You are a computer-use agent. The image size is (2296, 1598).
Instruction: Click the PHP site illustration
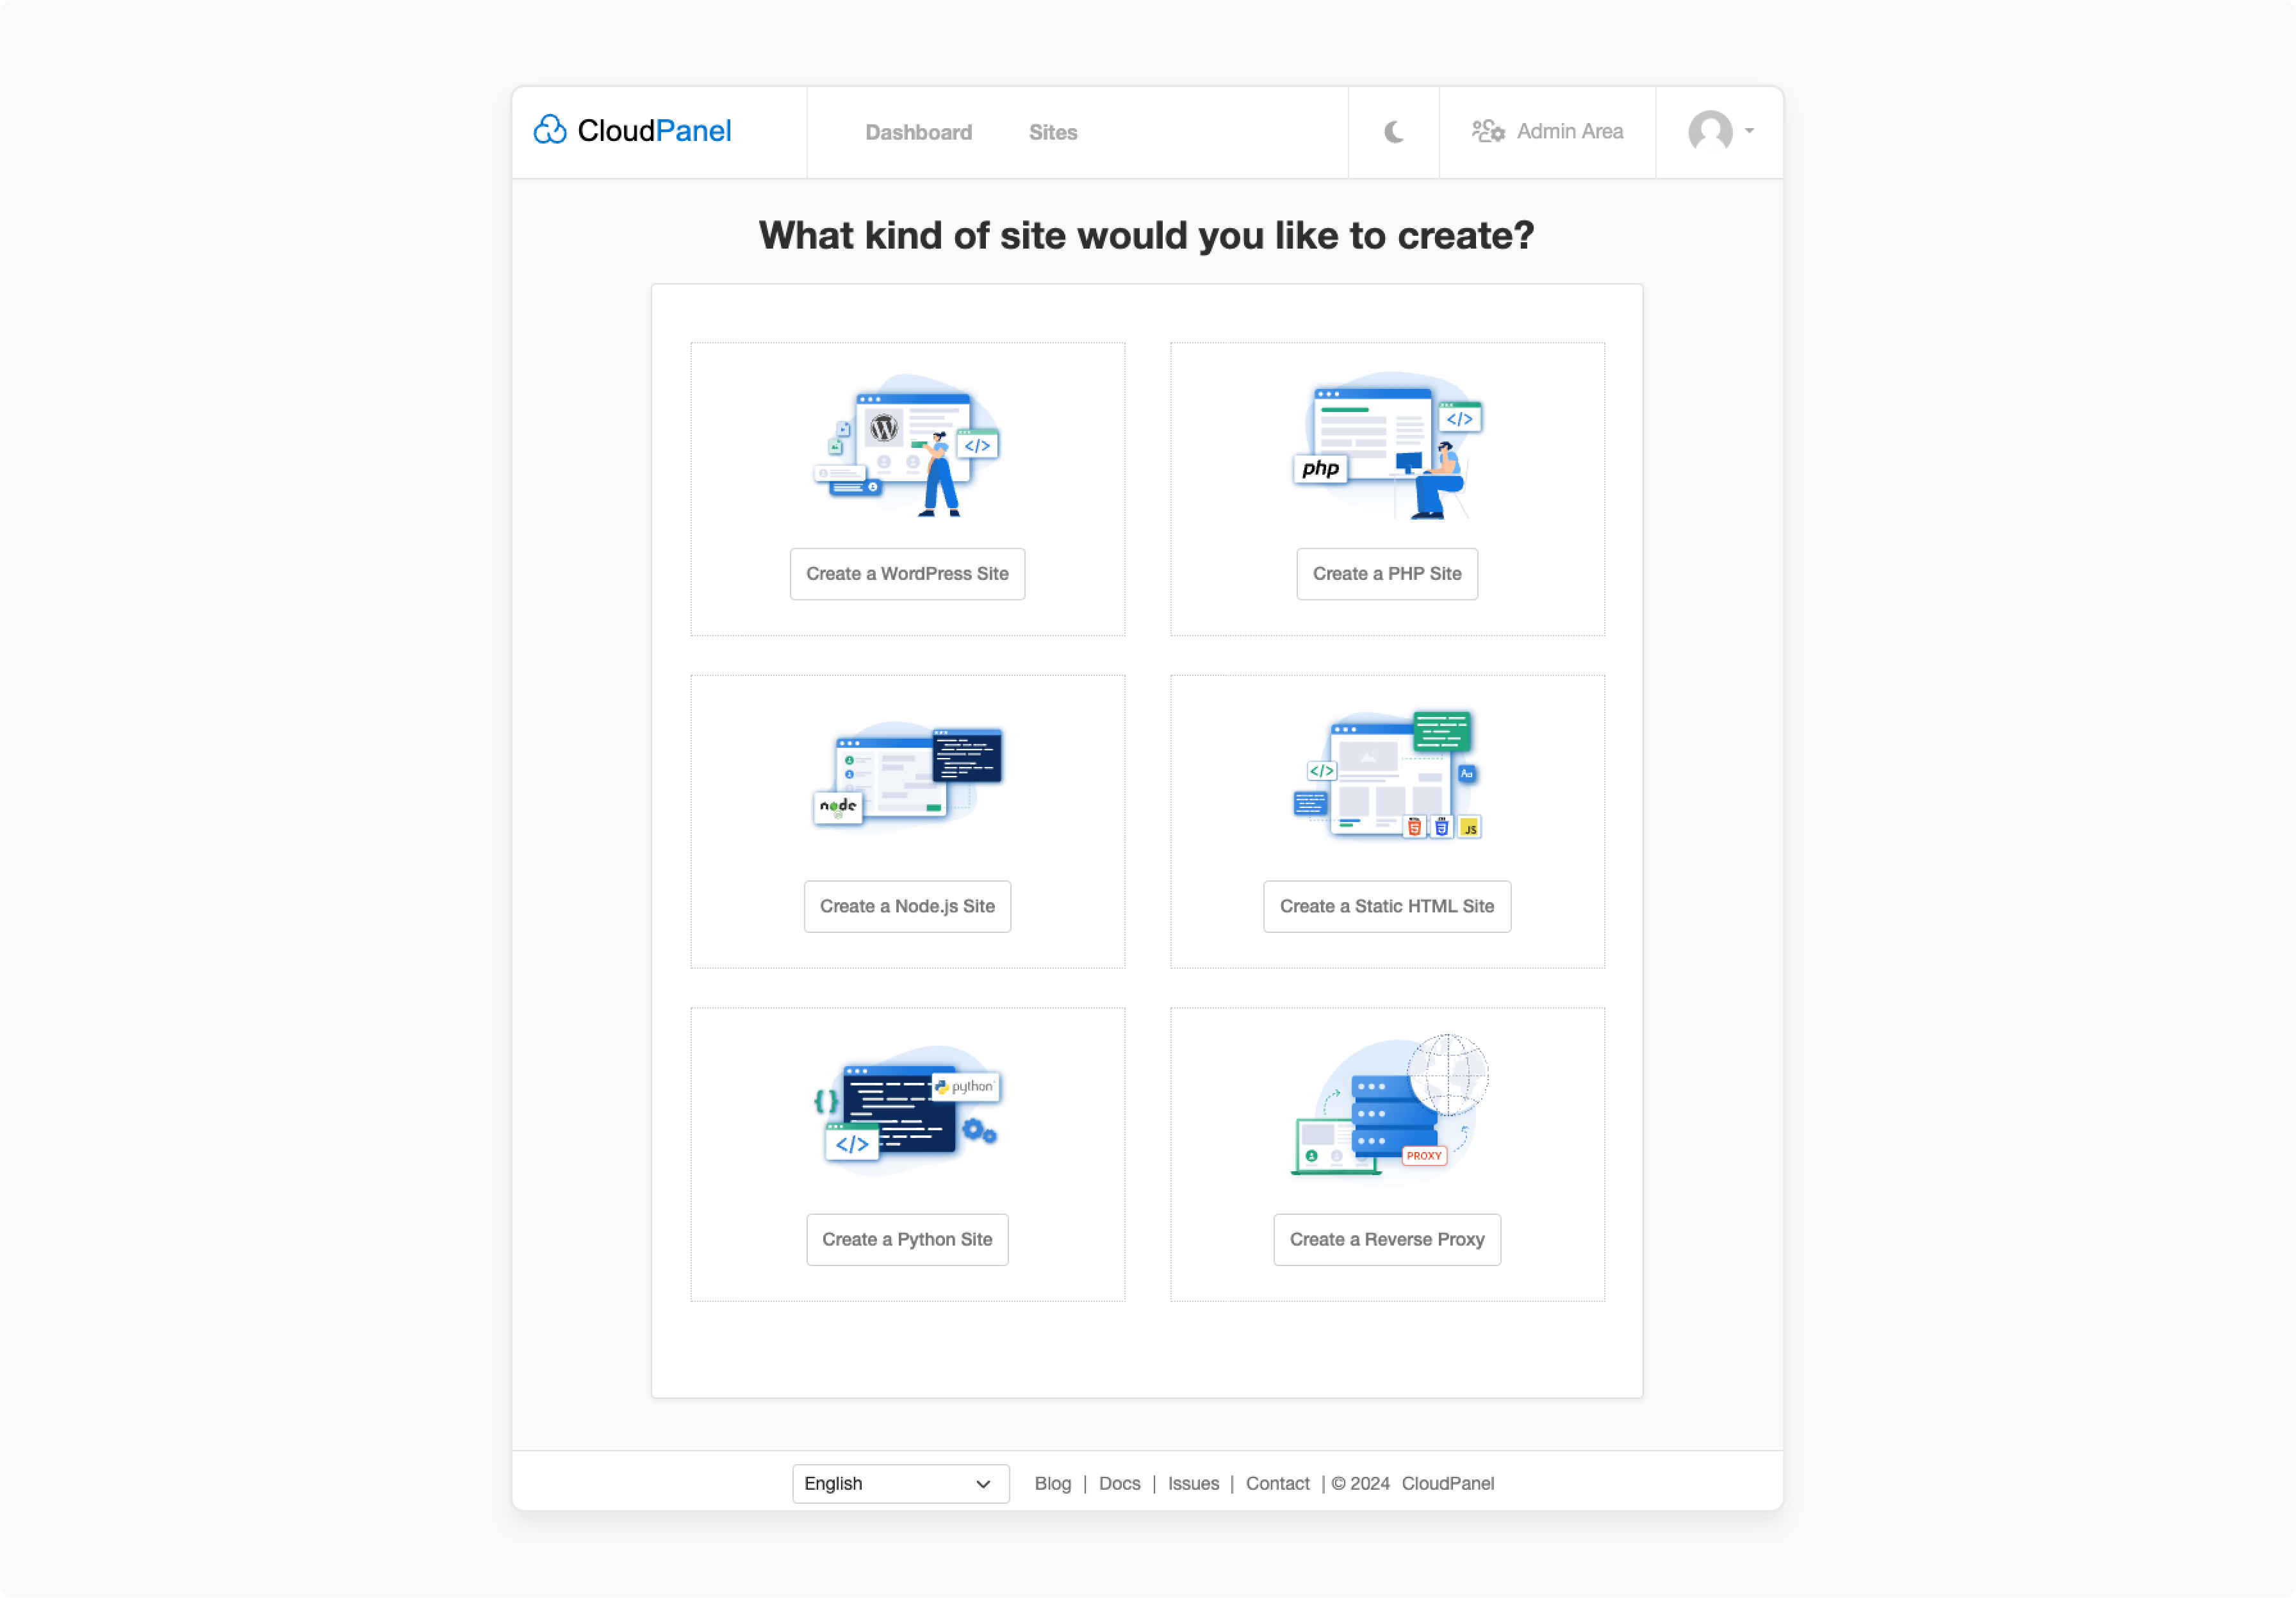1387,446
